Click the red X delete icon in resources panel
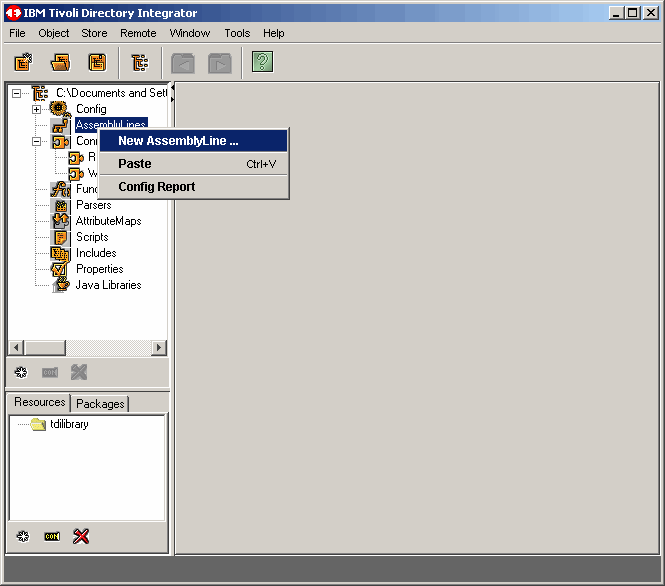This screenshot has width=665, height=586. coord(81,536)
